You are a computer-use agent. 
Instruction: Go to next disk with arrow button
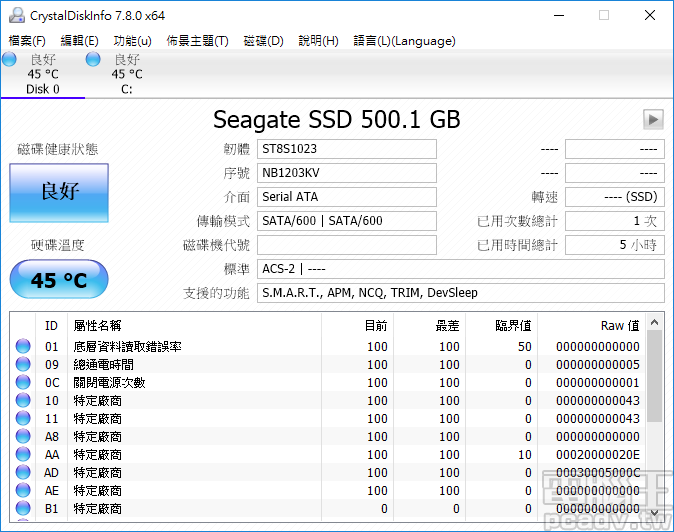(653, 119)
